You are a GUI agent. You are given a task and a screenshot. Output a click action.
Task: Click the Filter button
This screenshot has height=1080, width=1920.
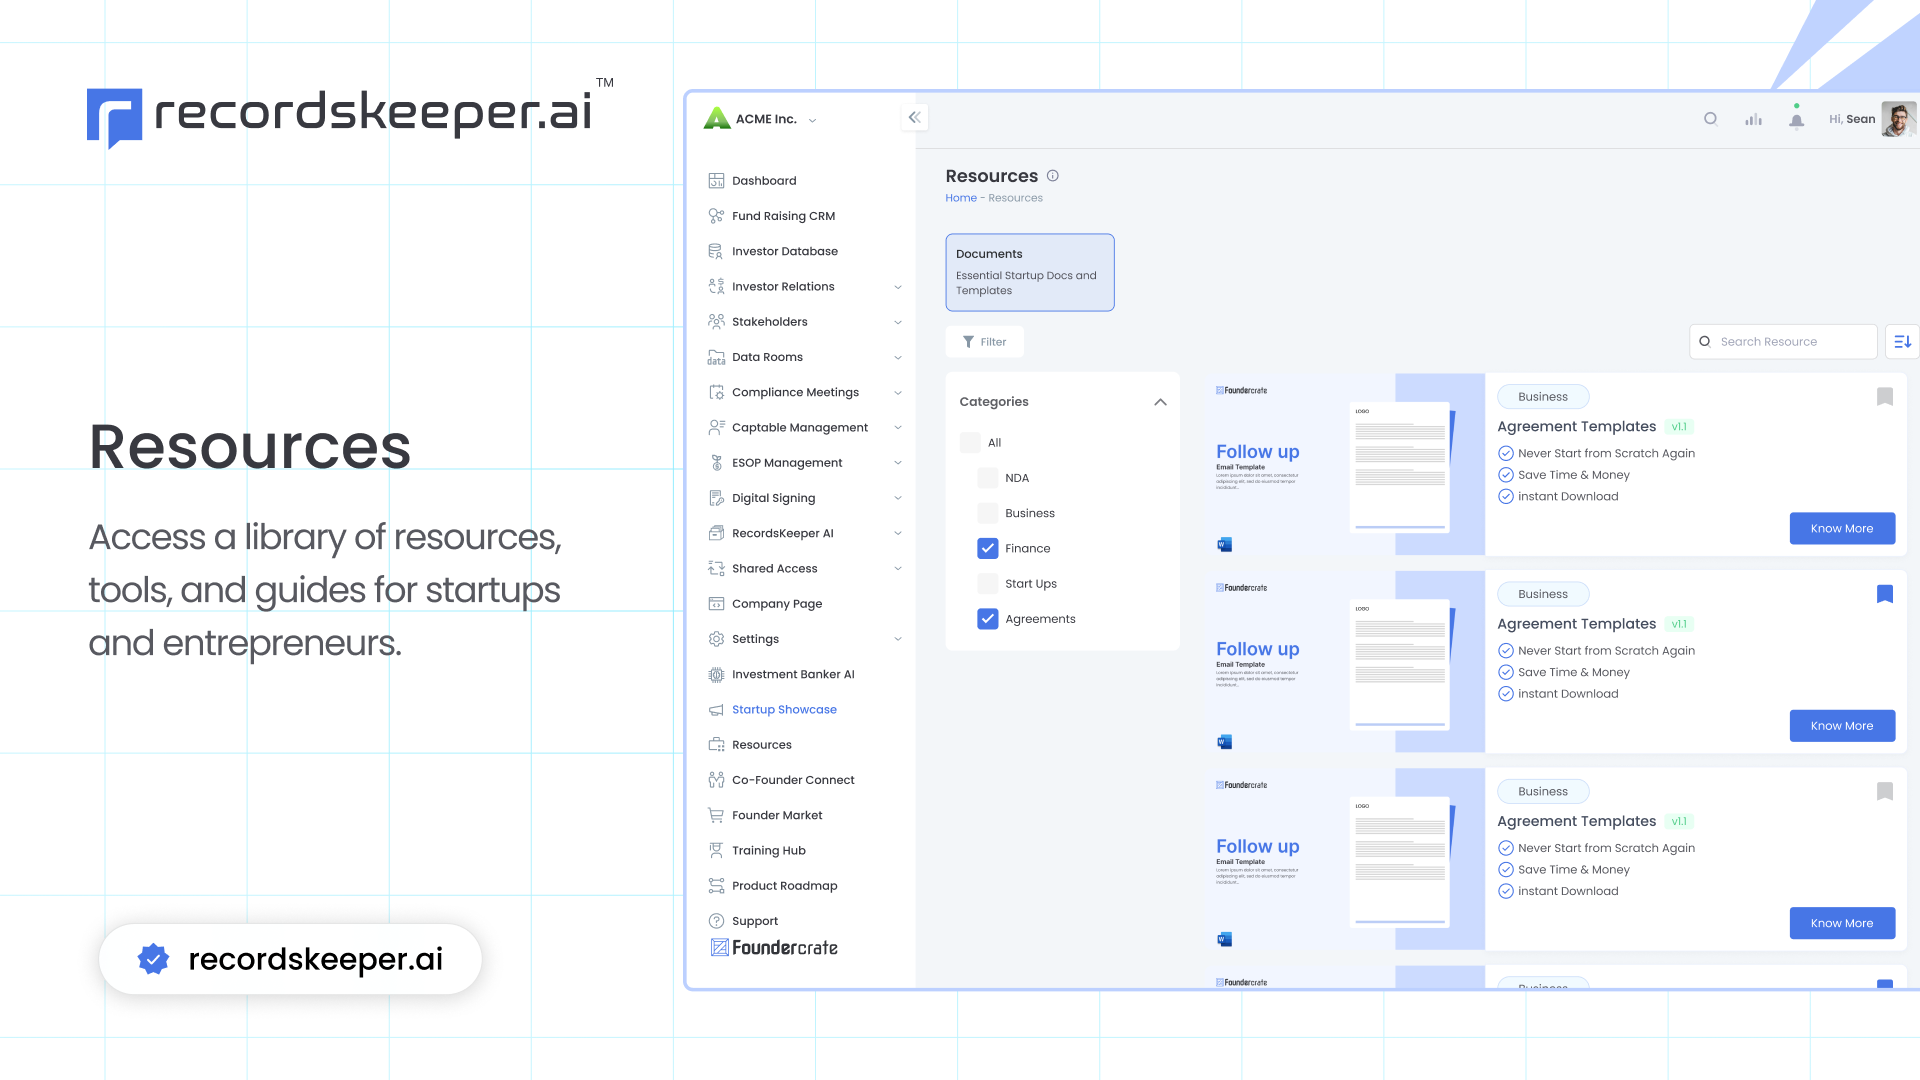point(984,342)
